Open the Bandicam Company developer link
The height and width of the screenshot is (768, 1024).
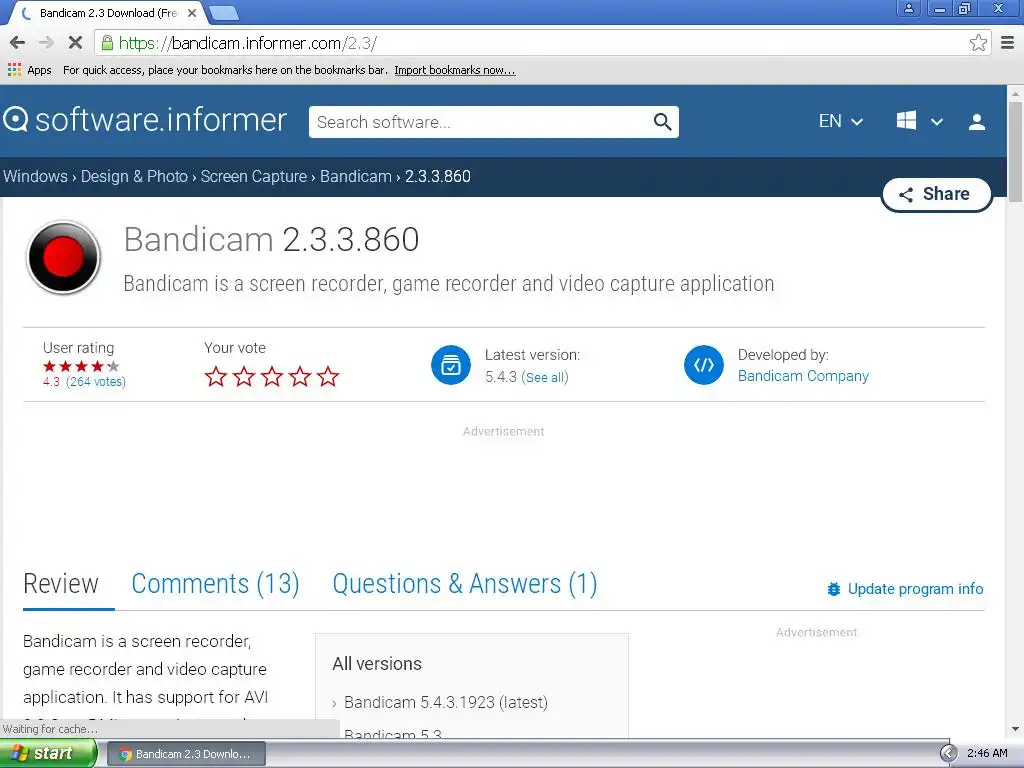[x=803, y=376]
